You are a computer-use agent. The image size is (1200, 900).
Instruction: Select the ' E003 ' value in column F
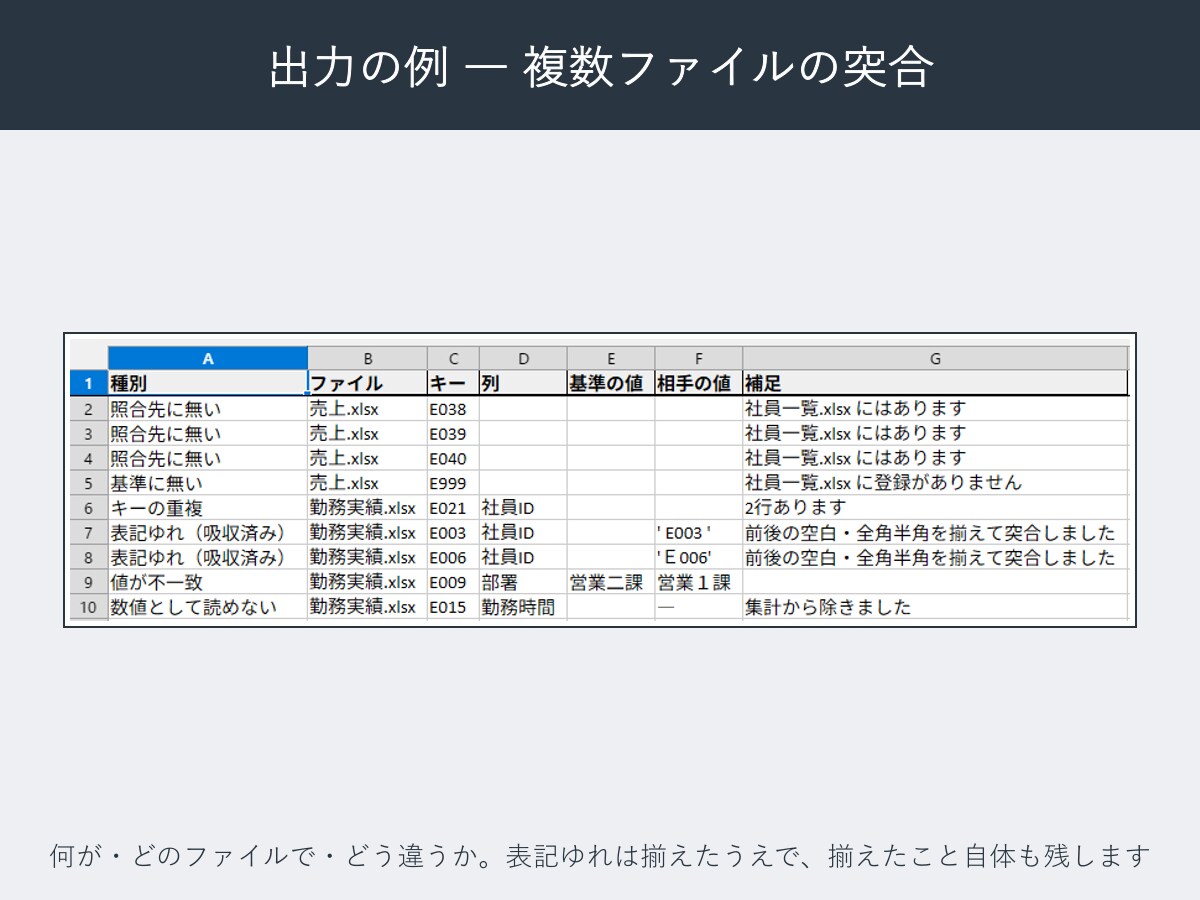(x=699, y=533)
